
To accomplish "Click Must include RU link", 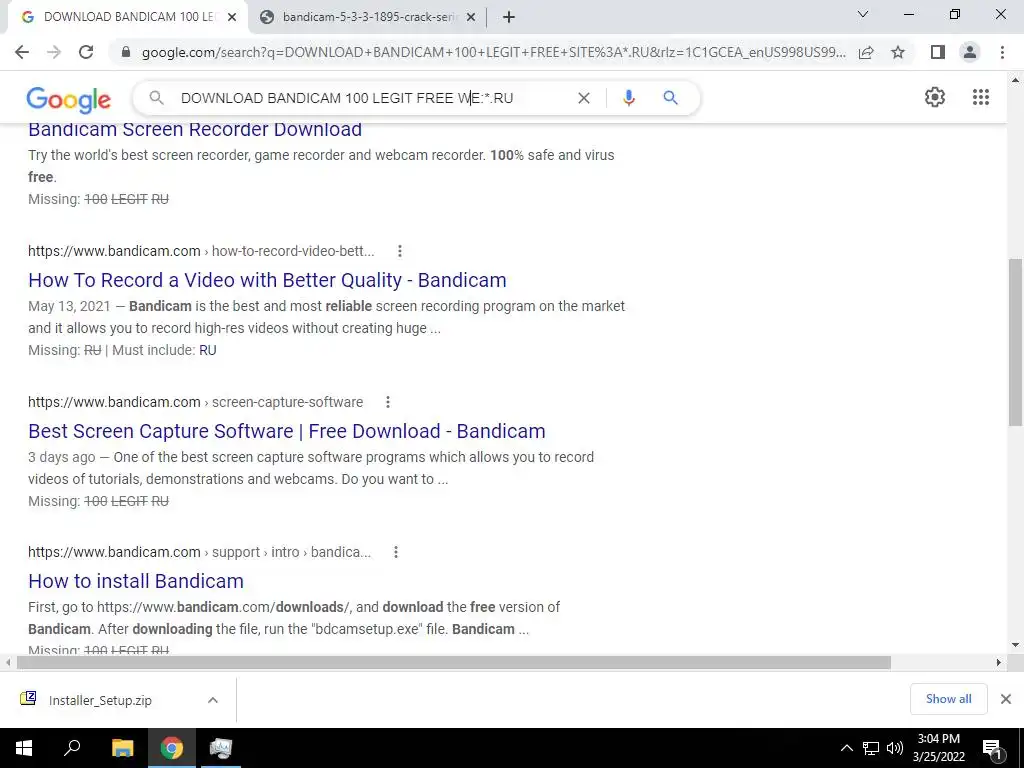I will pos(208,350).
